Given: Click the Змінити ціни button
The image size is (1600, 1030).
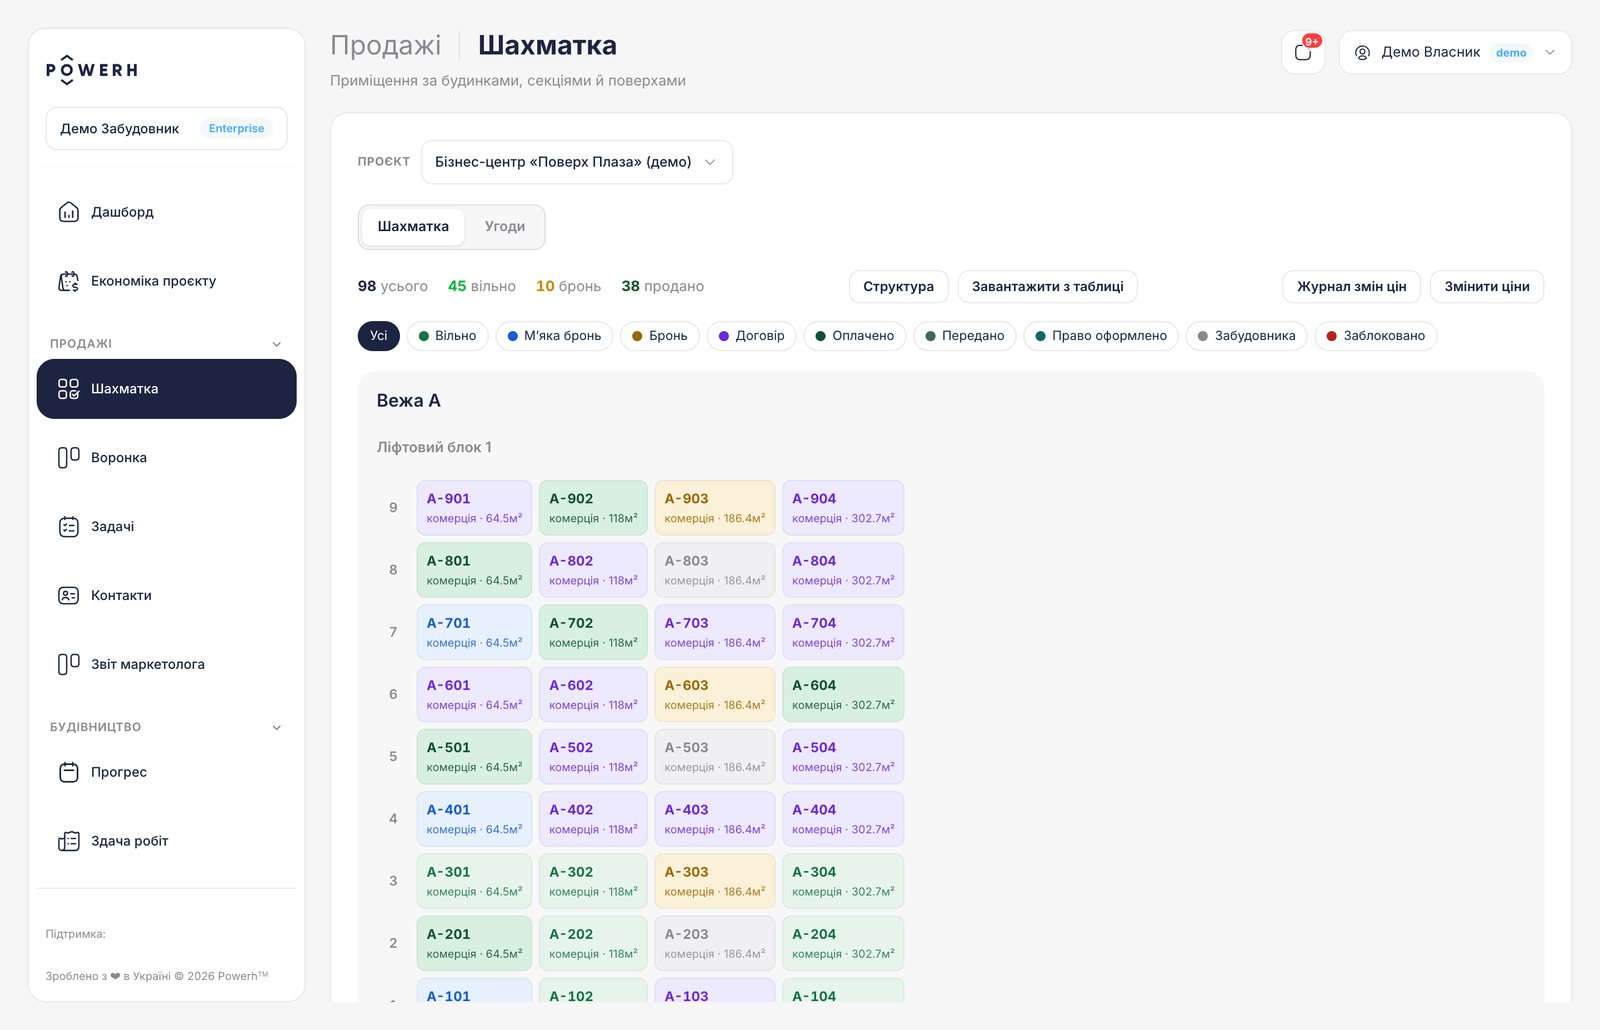Looking at the screenshot, I should coord(1487,286).
